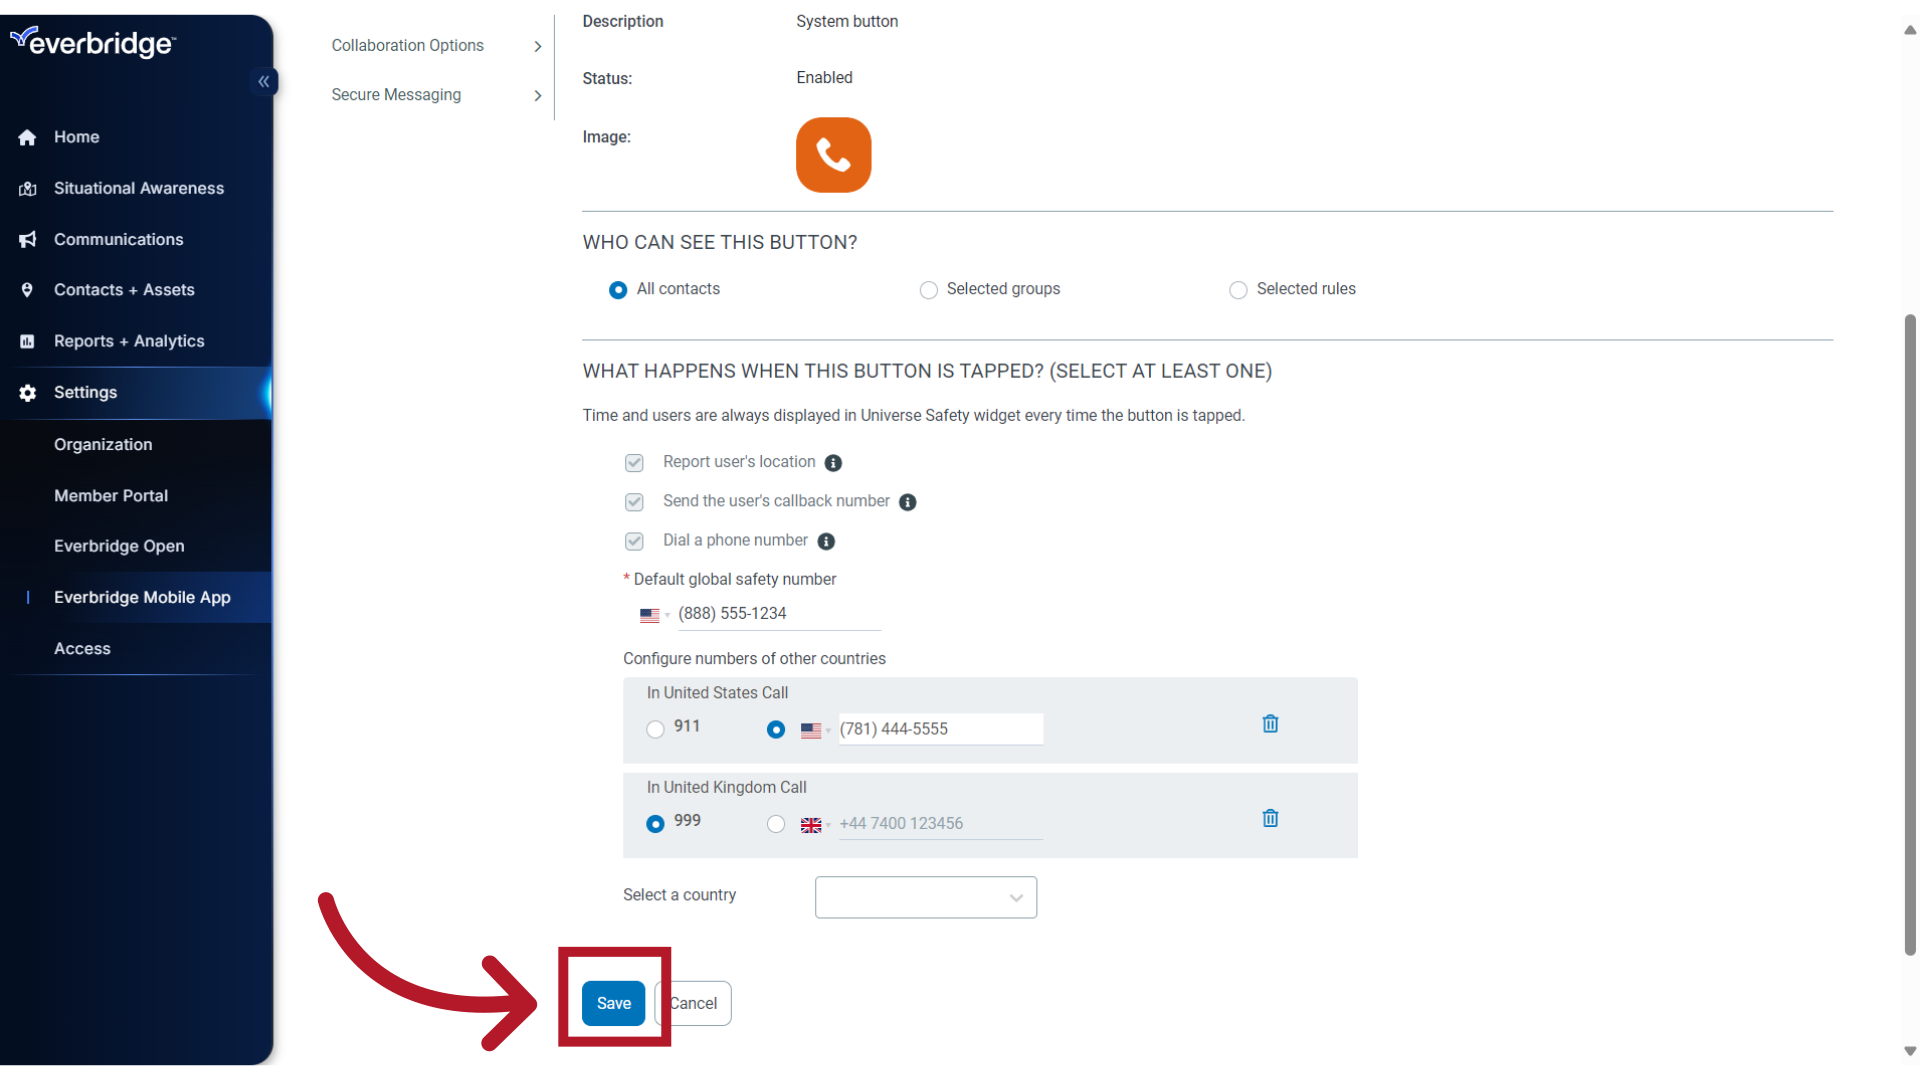This screenshot has height=1080, width=1920.
Task: Change the default safety number country flag
Action: [652, 615]
